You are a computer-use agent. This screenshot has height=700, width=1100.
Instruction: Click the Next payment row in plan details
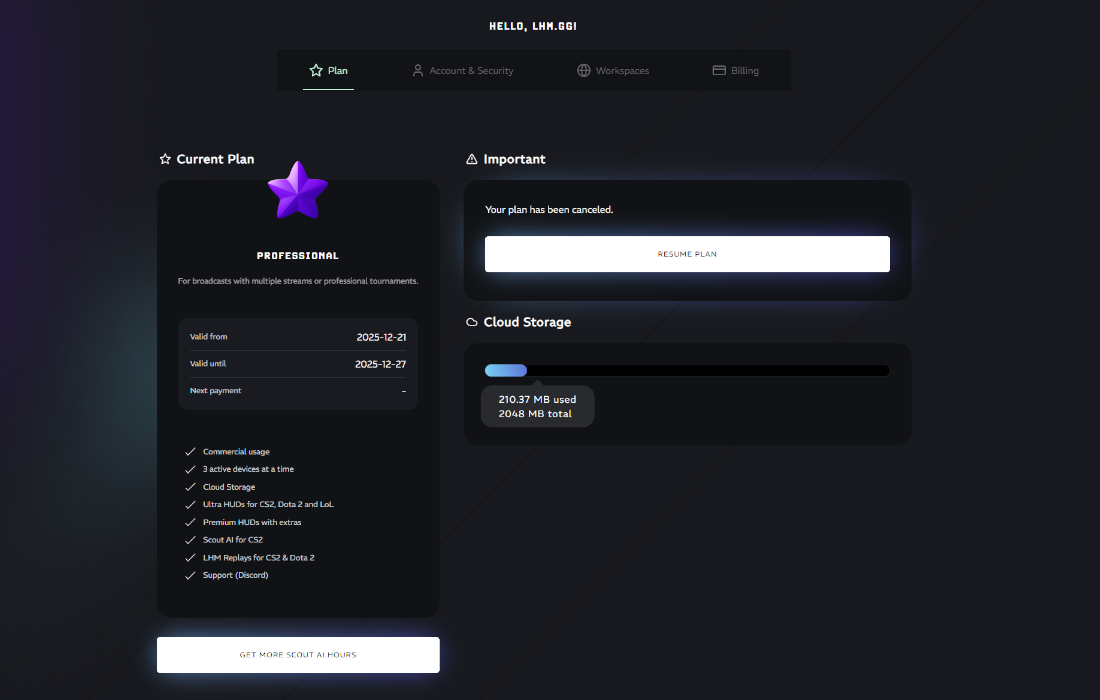coord(297,390)
